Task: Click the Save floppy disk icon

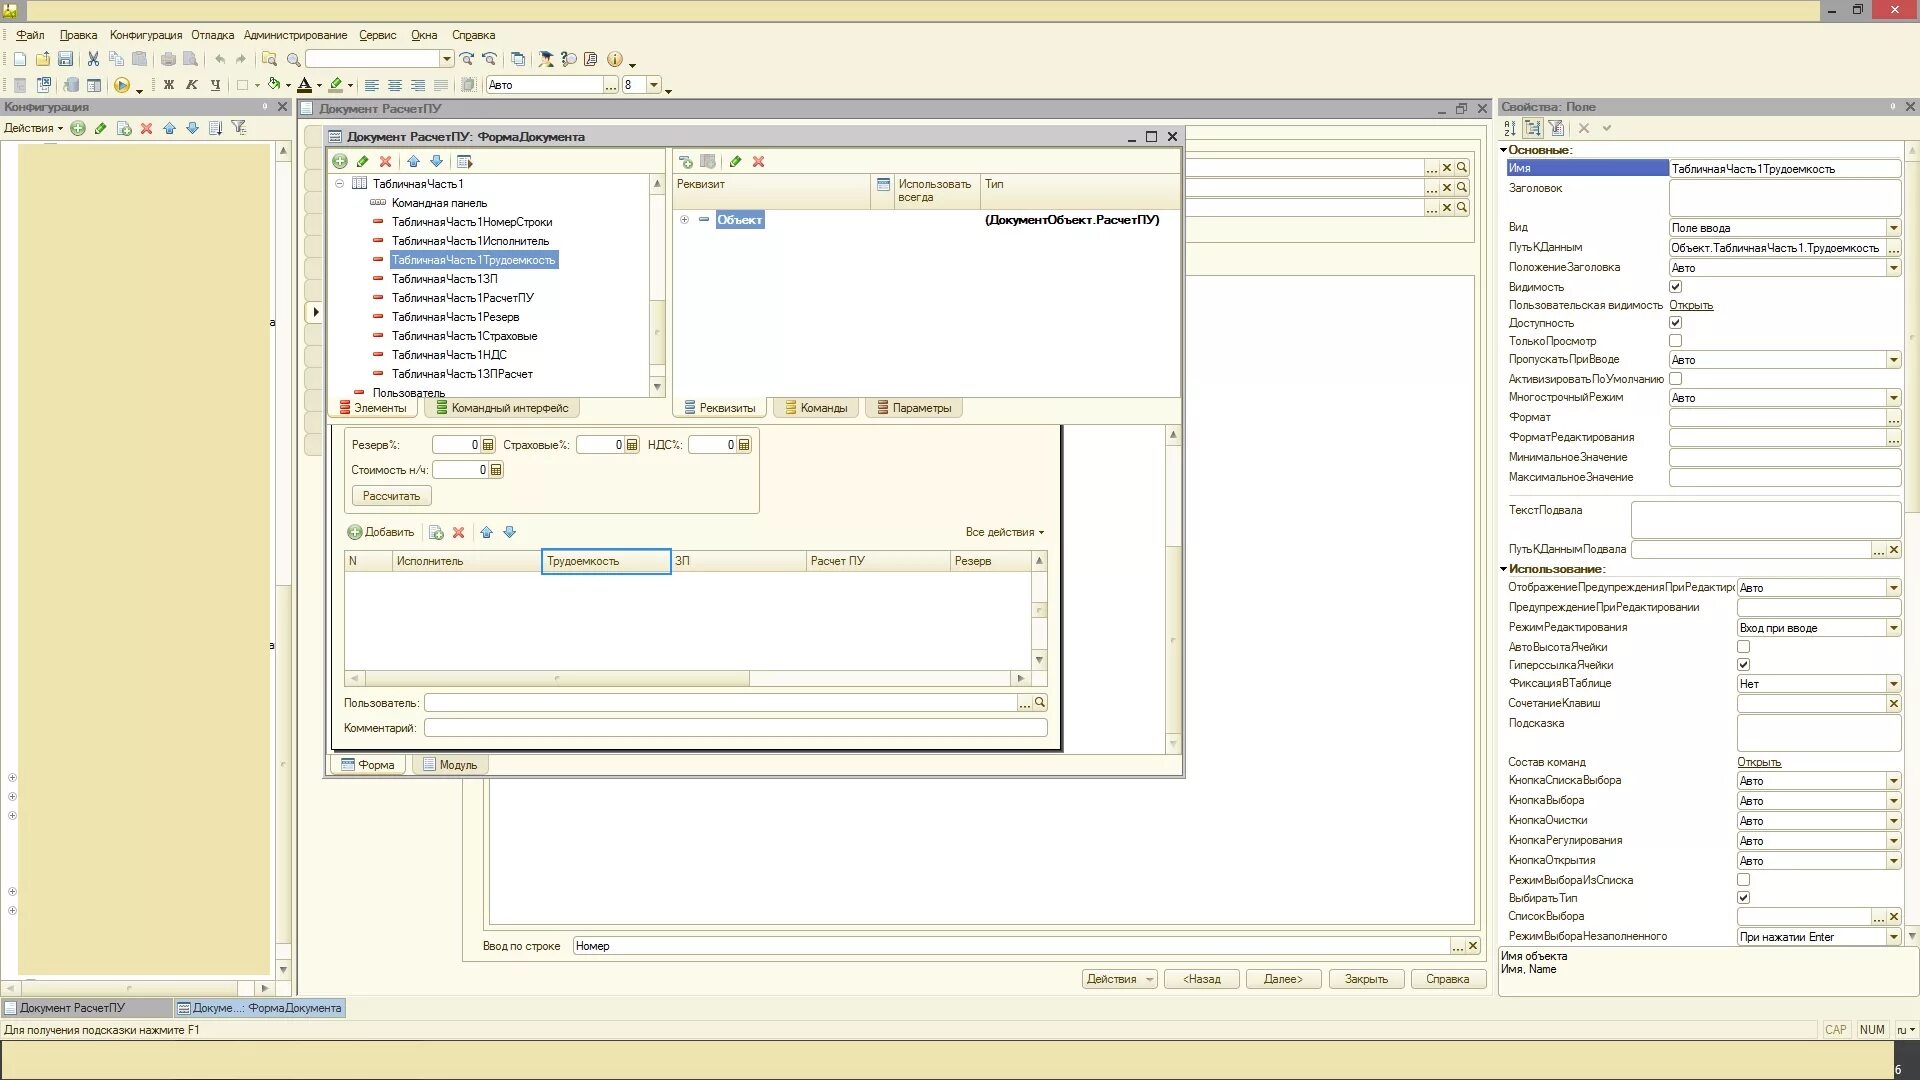Action: pyautogui.click(x=66, y=59)
